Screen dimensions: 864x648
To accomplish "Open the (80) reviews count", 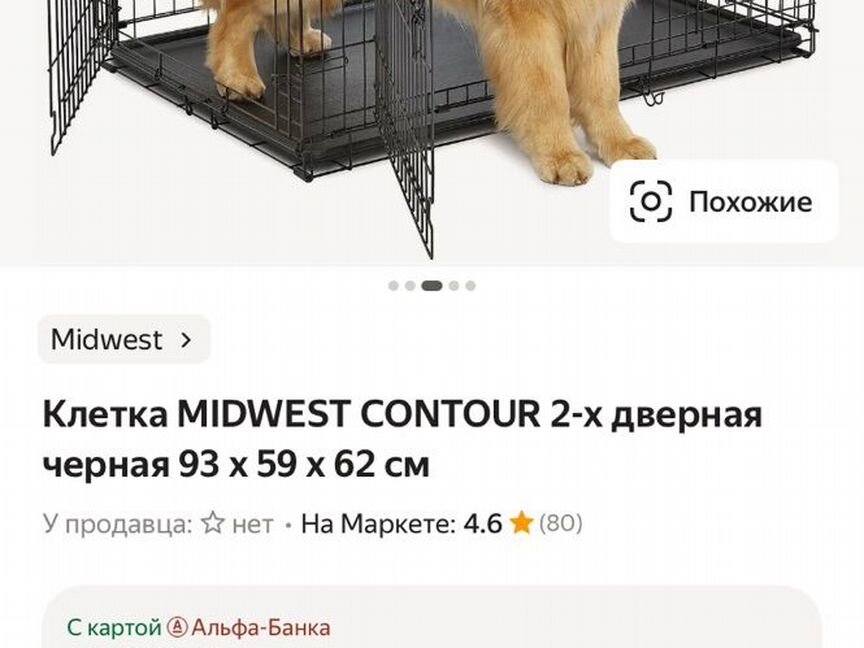I will coord(560,523).
